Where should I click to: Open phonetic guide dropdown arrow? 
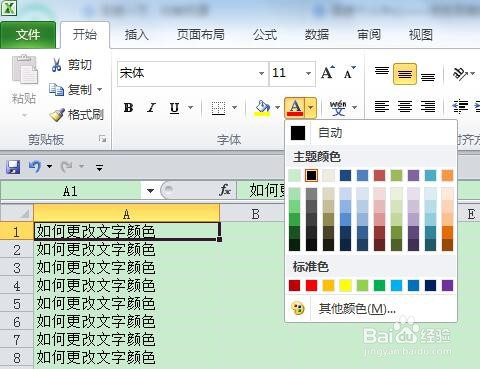pos(354,107)
